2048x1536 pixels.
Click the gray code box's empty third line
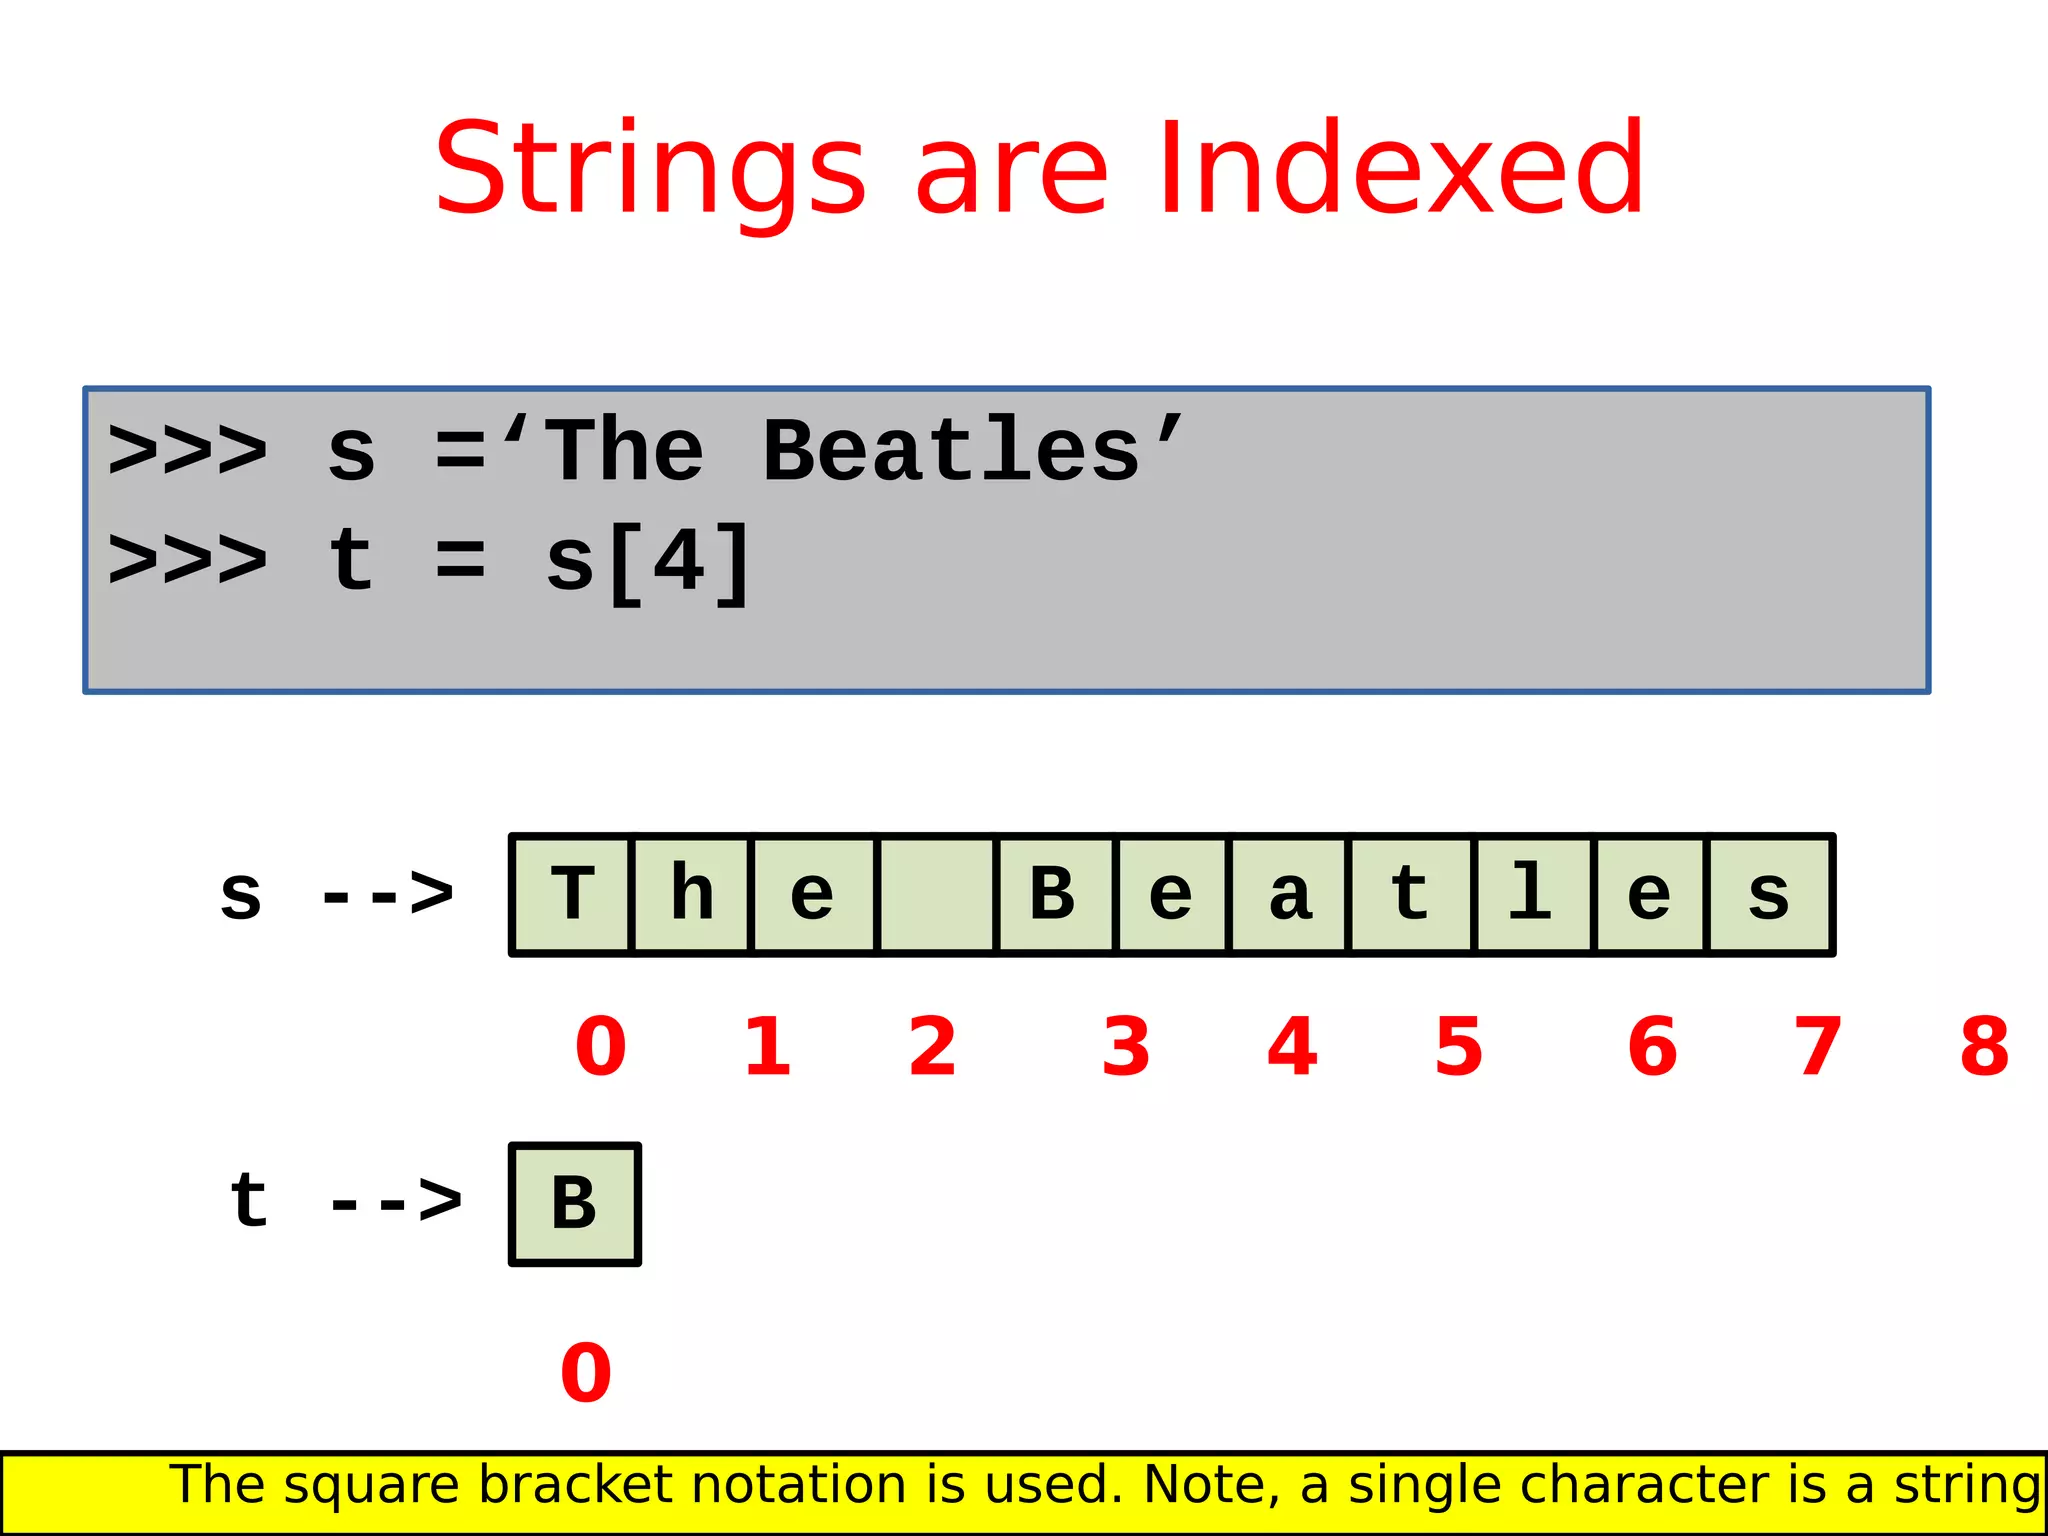tap(1006, 650)
